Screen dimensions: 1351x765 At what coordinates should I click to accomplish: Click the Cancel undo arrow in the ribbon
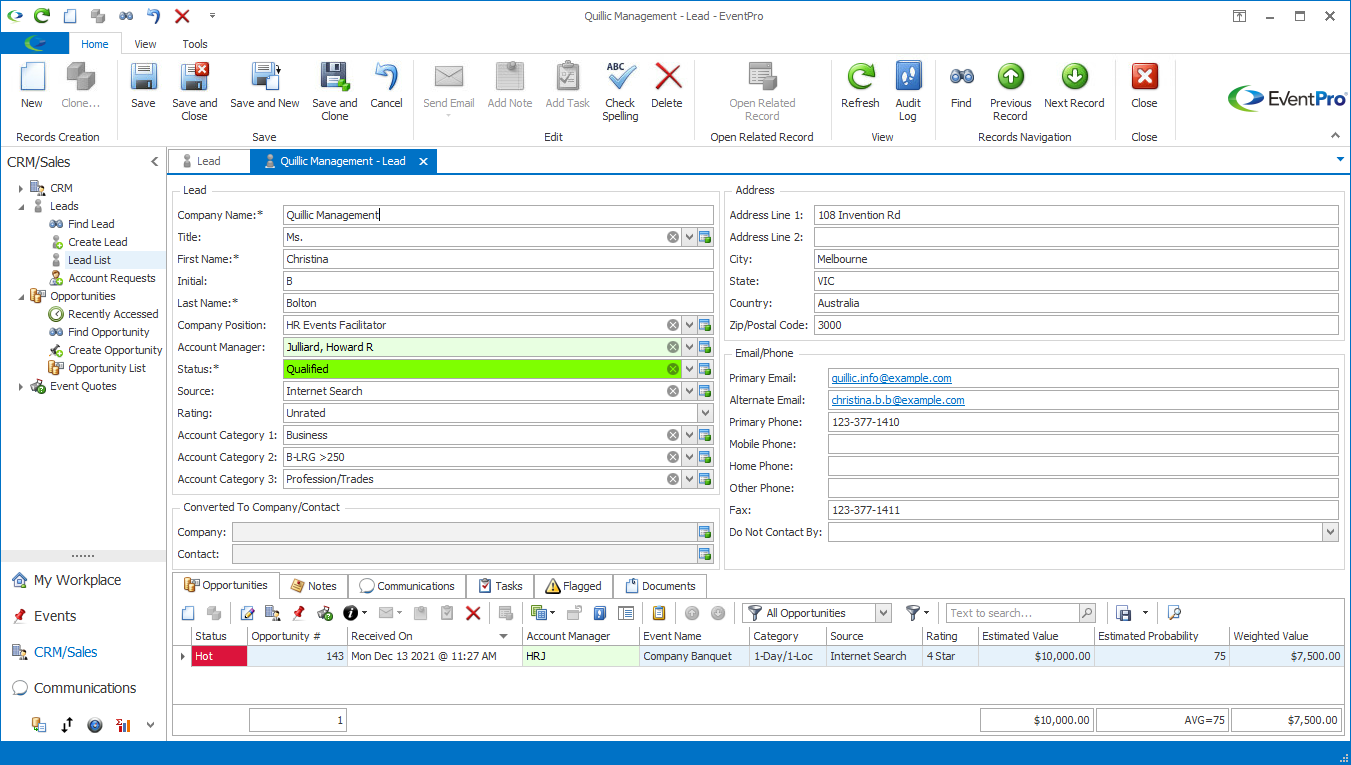tap(386, 78)
